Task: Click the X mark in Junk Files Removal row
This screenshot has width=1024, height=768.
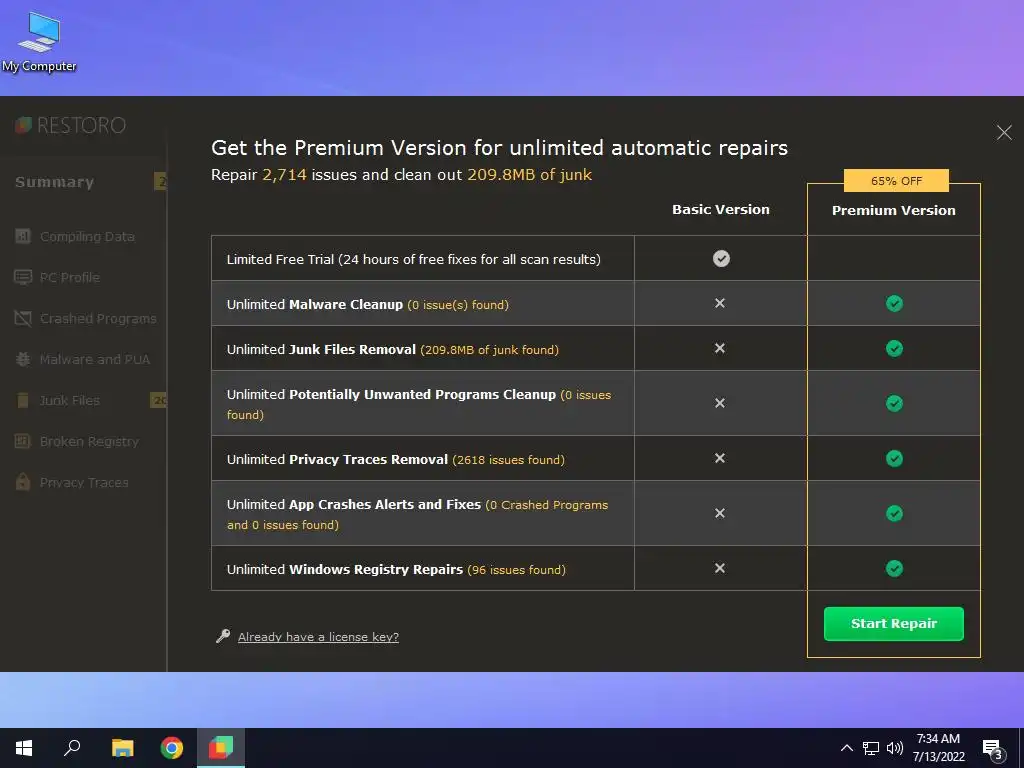Action: 720,348
